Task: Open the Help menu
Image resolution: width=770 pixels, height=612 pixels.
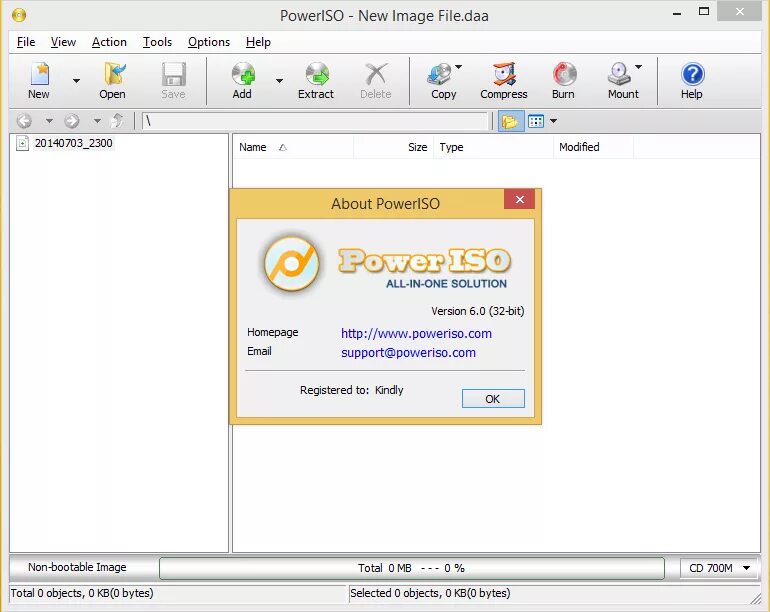Action: point(258,42)
